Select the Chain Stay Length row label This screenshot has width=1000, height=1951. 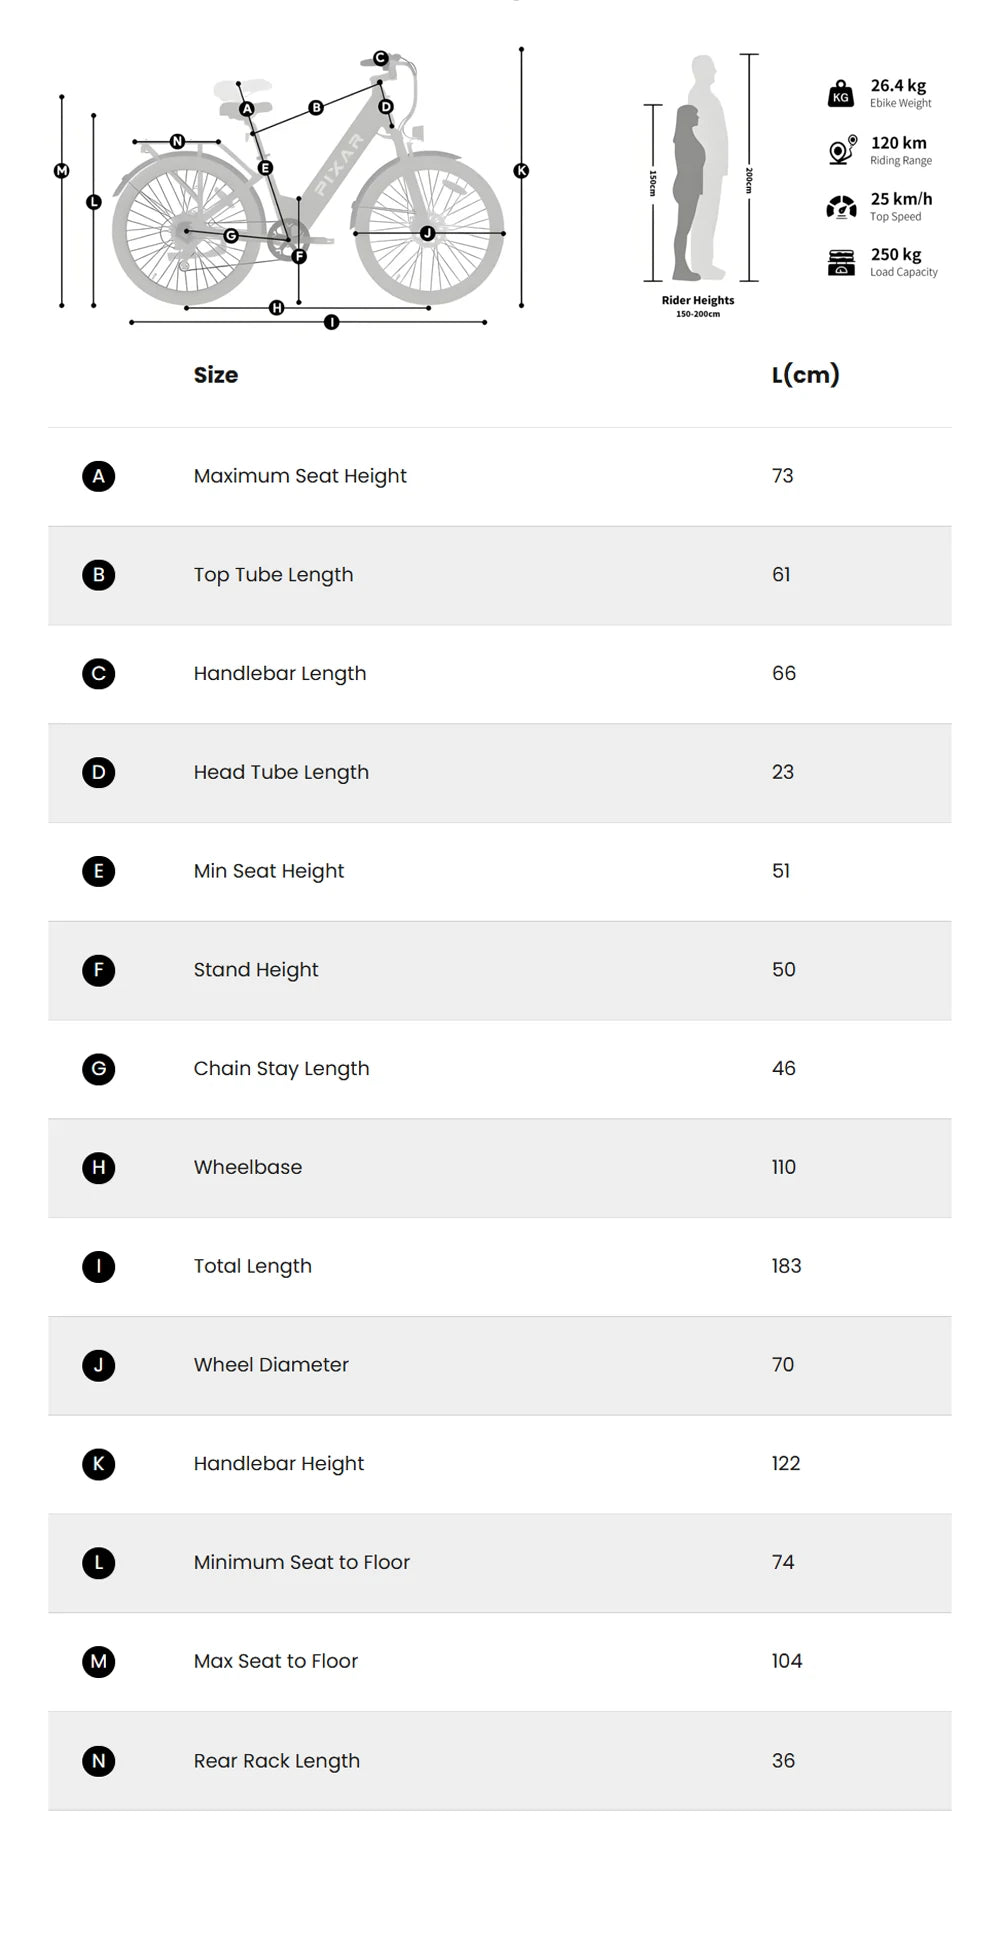tap(281, 1068)
